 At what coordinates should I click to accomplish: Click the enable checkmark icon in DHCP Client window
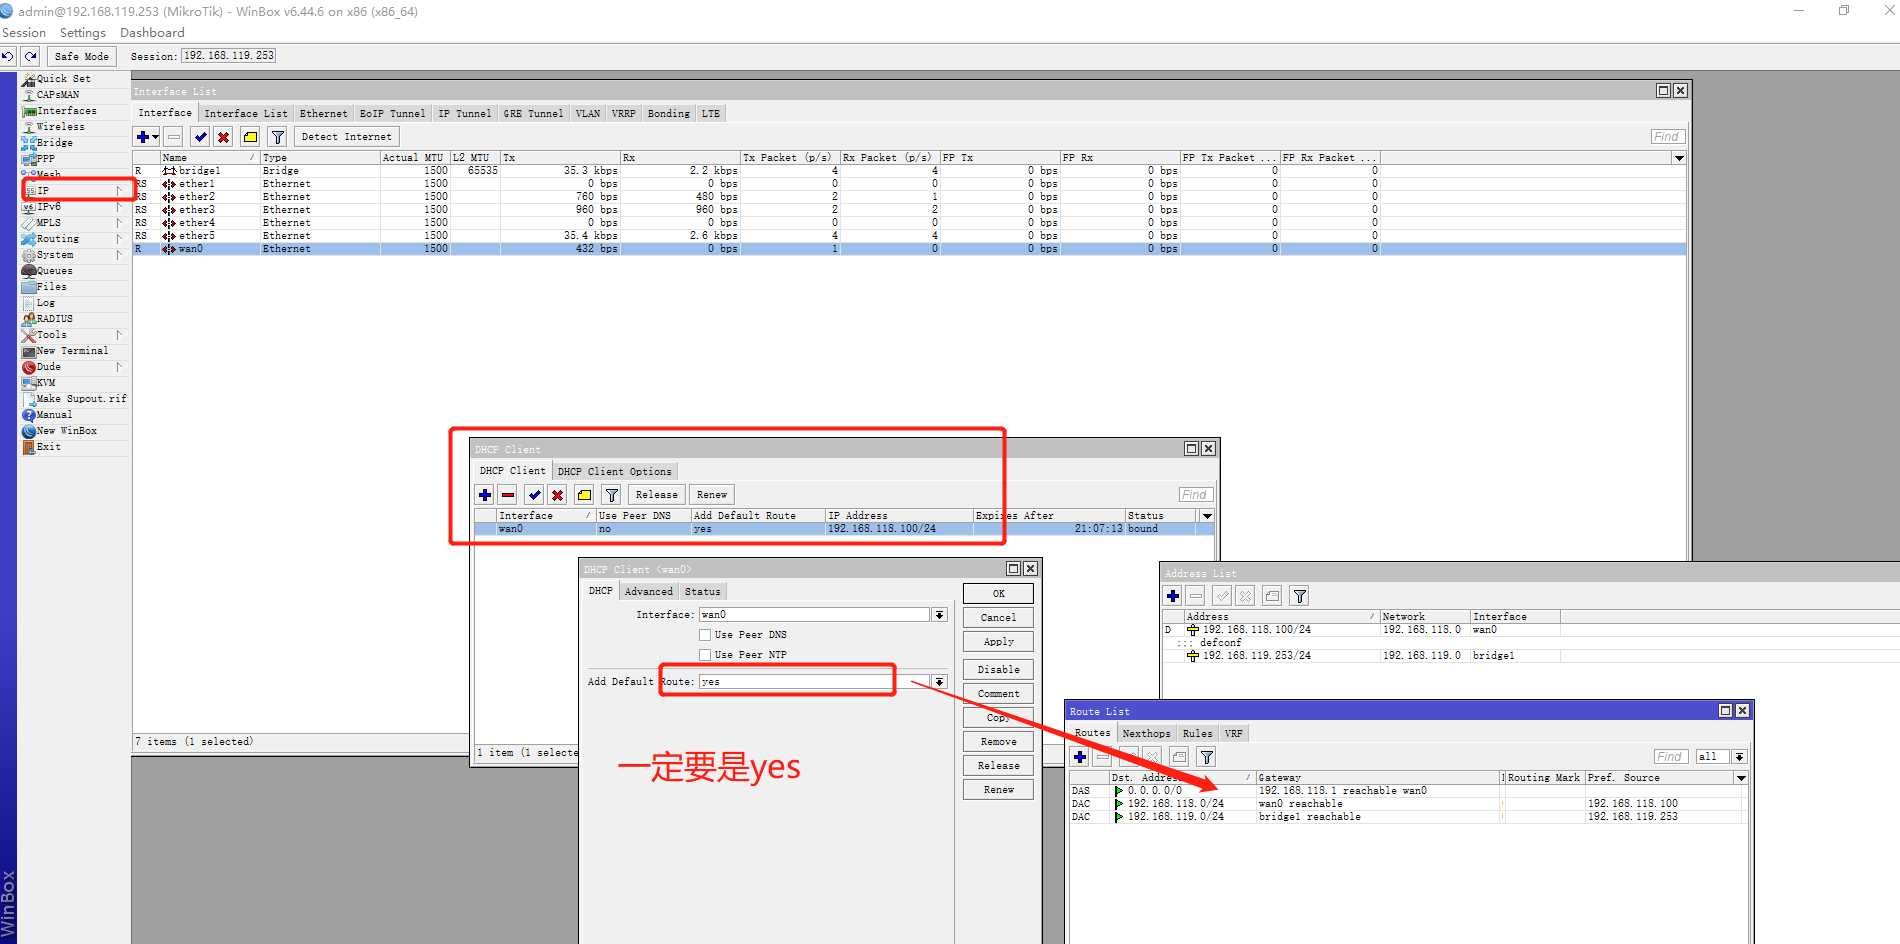coord(534,495)
